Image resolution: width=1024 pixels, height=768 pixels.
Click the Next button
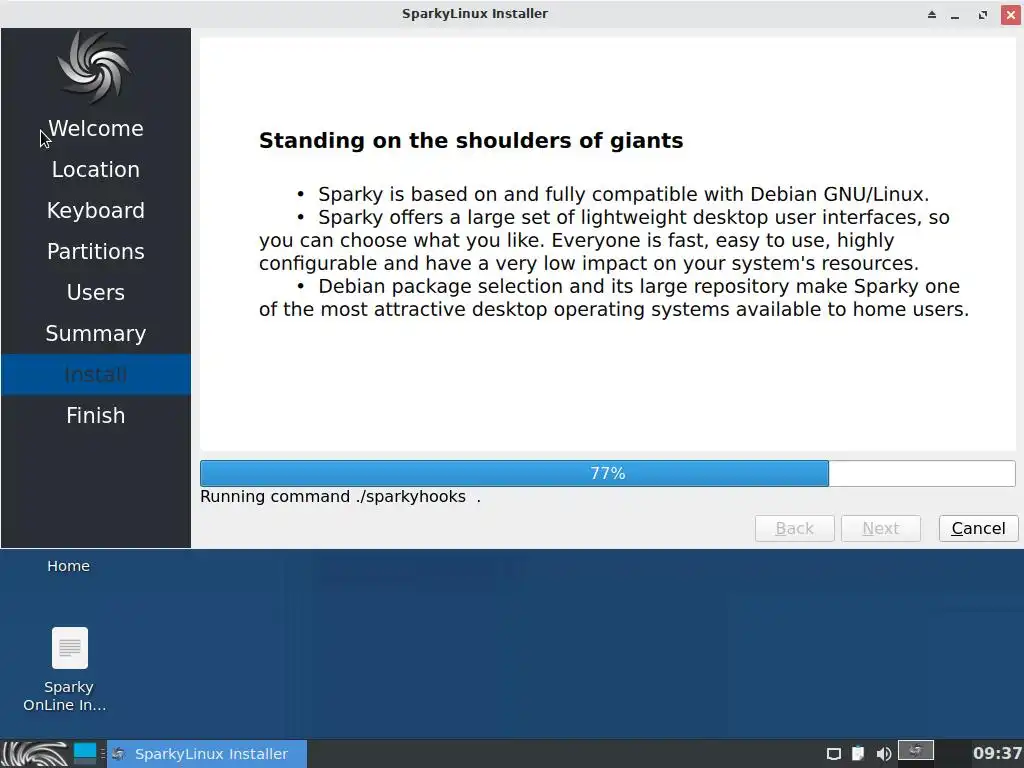(880, 528)
